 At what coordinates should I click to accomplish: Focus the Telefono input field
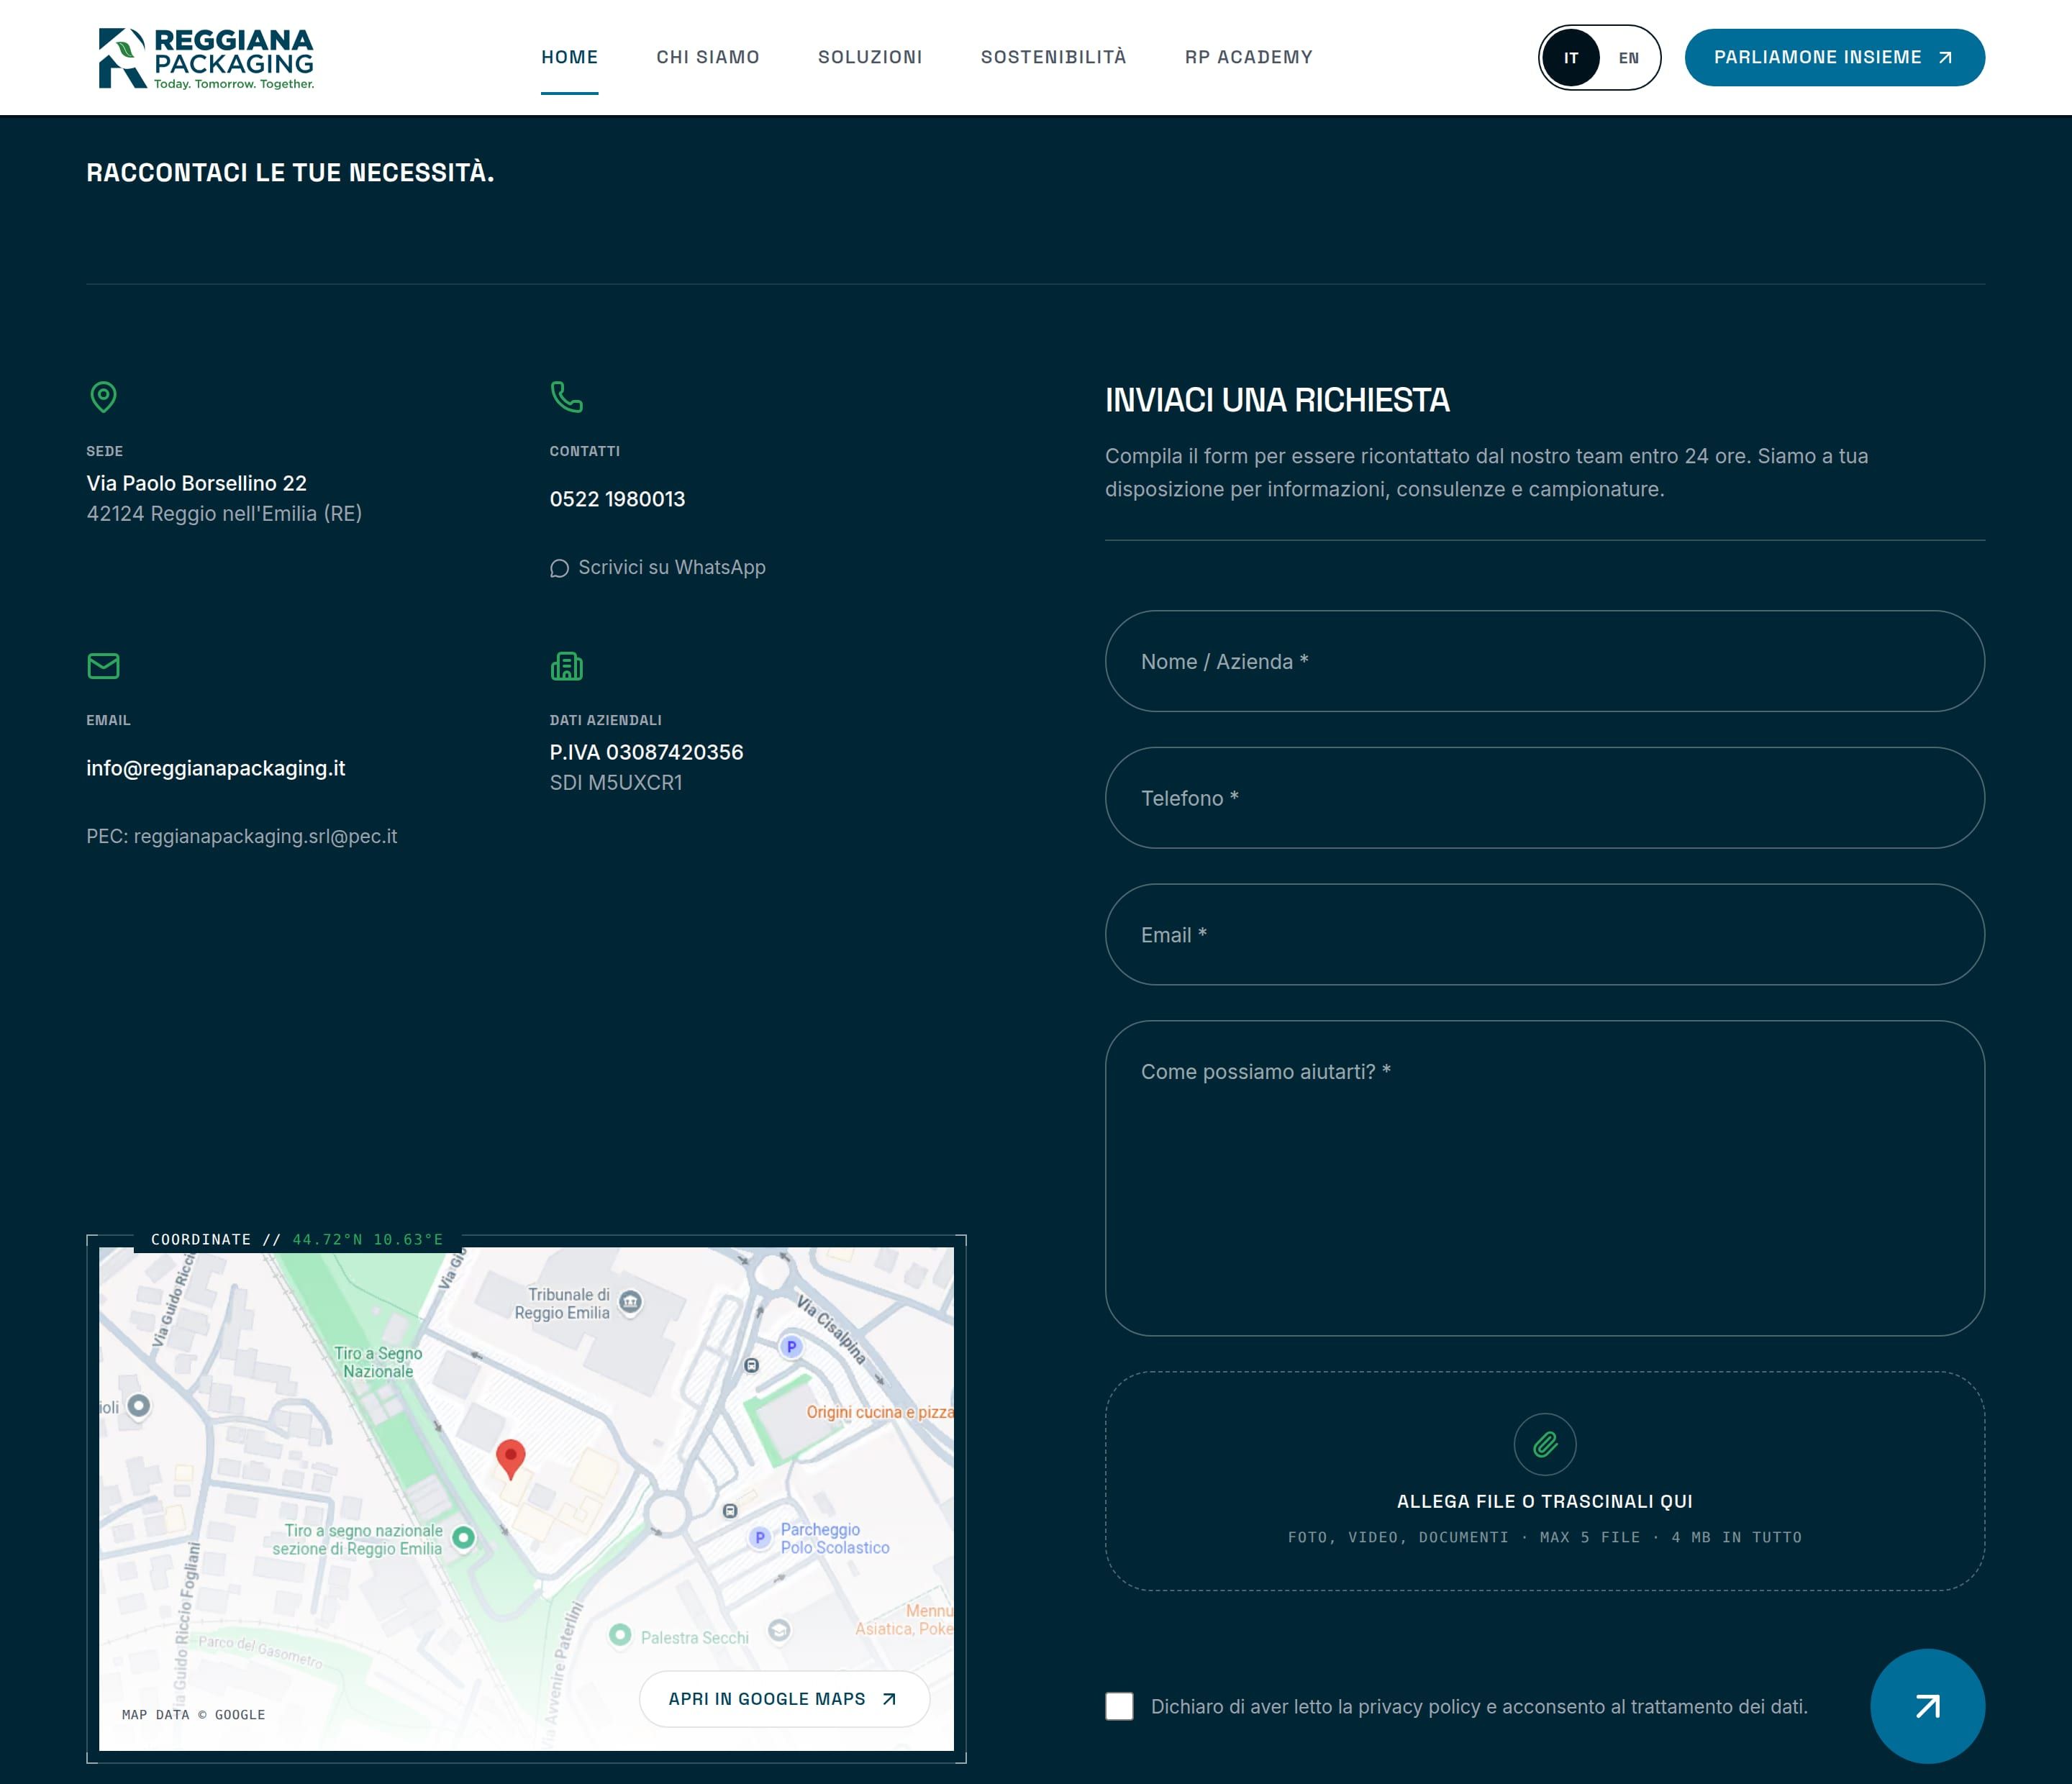coord(1544,798)
